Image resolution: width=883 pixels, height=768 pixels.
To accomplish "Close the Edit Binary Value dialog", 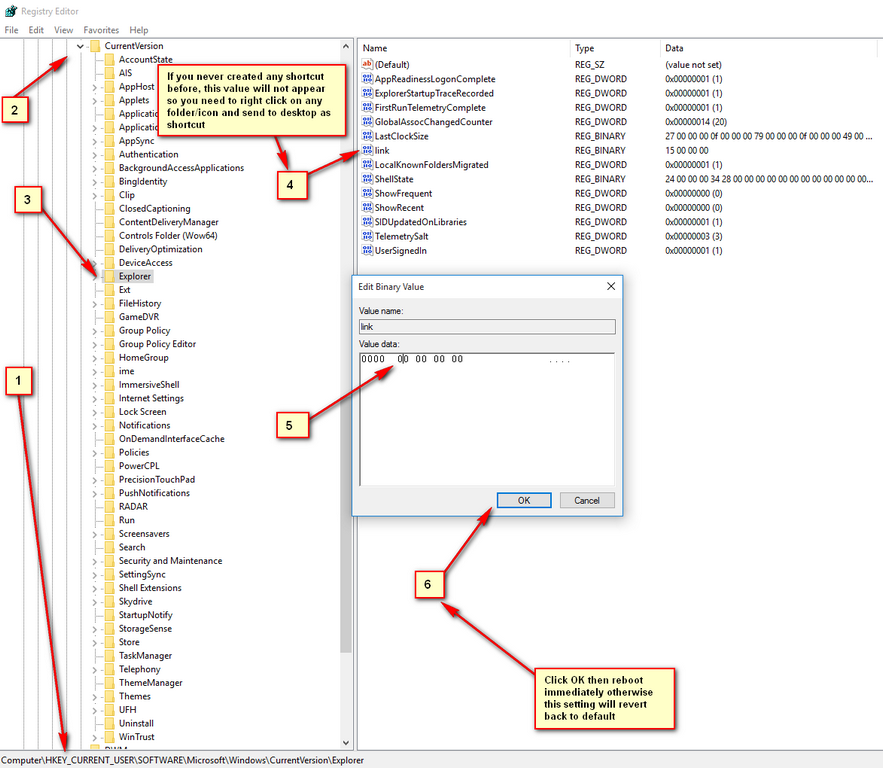I will [x=611, y=287].
